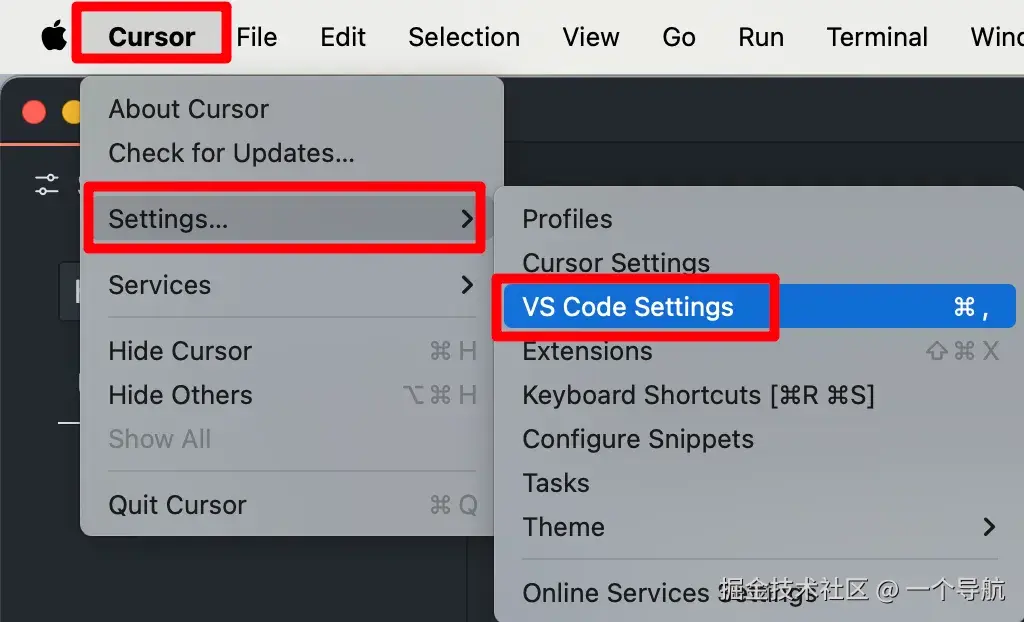Open the File menu

(x=256, y=37)
